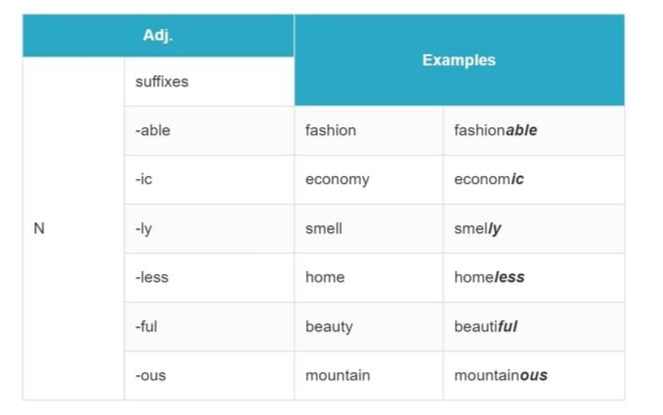
Task: Select the suffixes label cell
Action: pyautogui.click(x=209, y=82)
